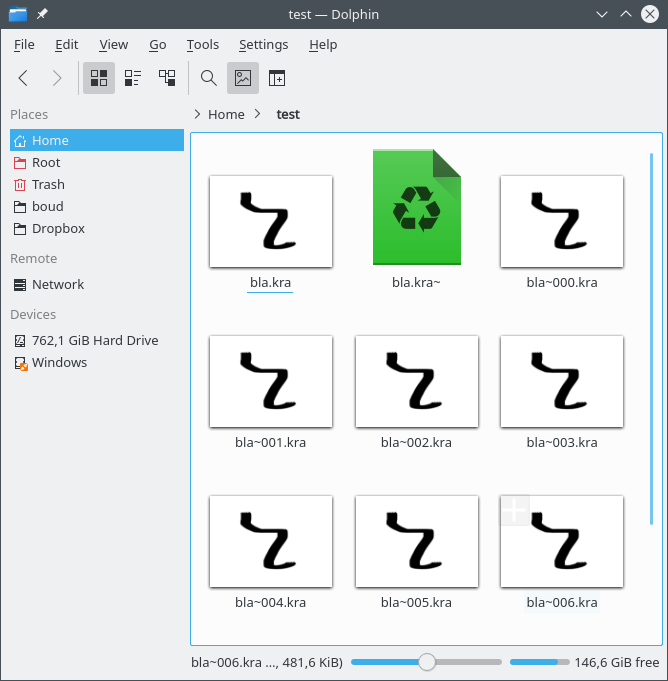
Task: Click the selection plus on bla~006.kra
Action: pyautogui.click(x=514, y=510)
